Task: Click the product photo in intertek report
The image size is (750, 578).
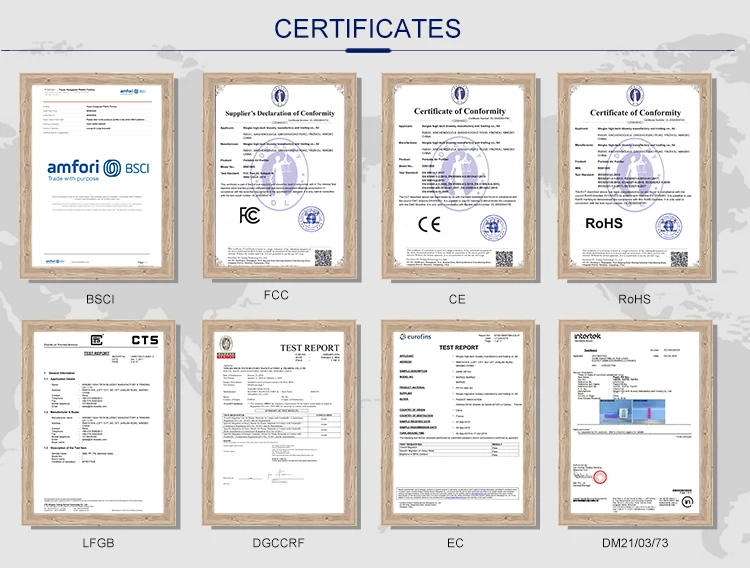Action: 631,411
